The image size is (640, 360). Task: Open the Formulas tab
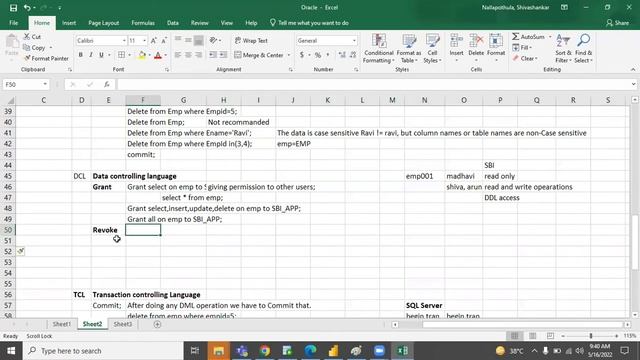(x=143, y=23)
